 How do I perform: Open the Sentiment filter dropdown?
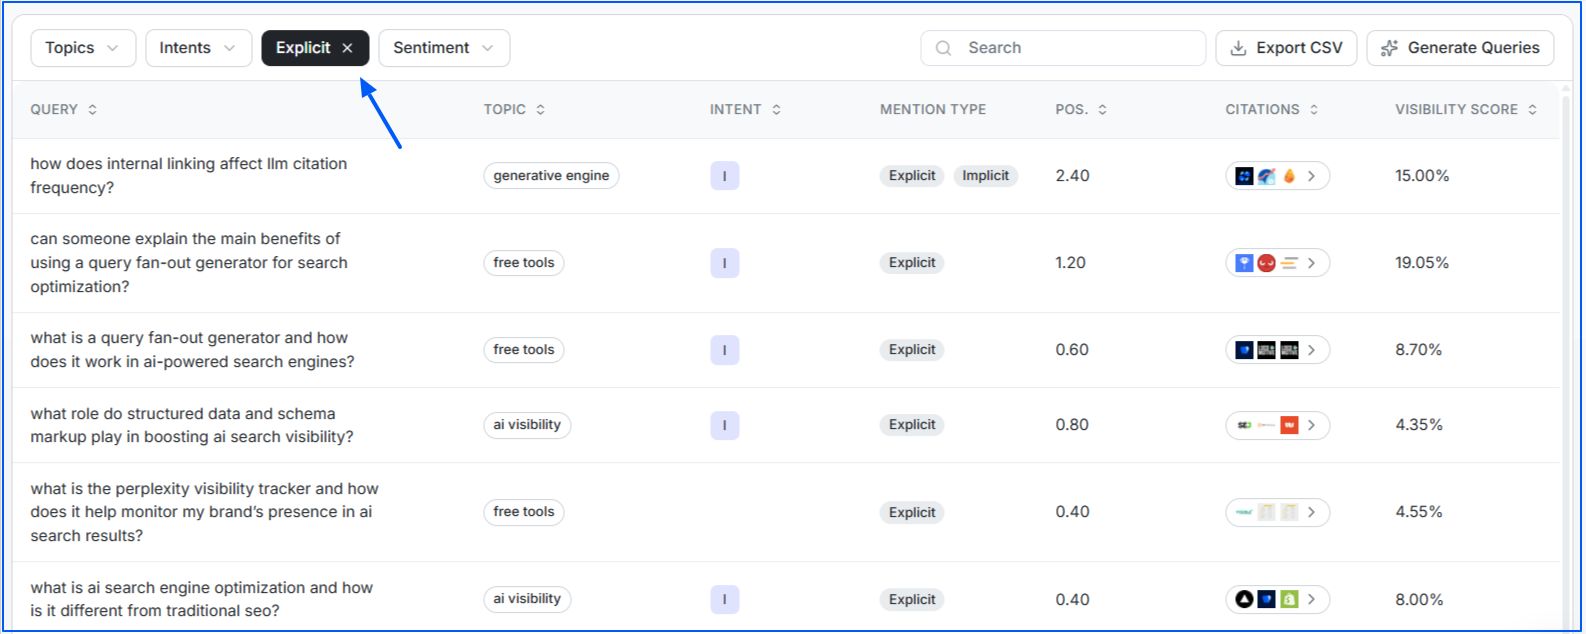(x=443, y=48)
